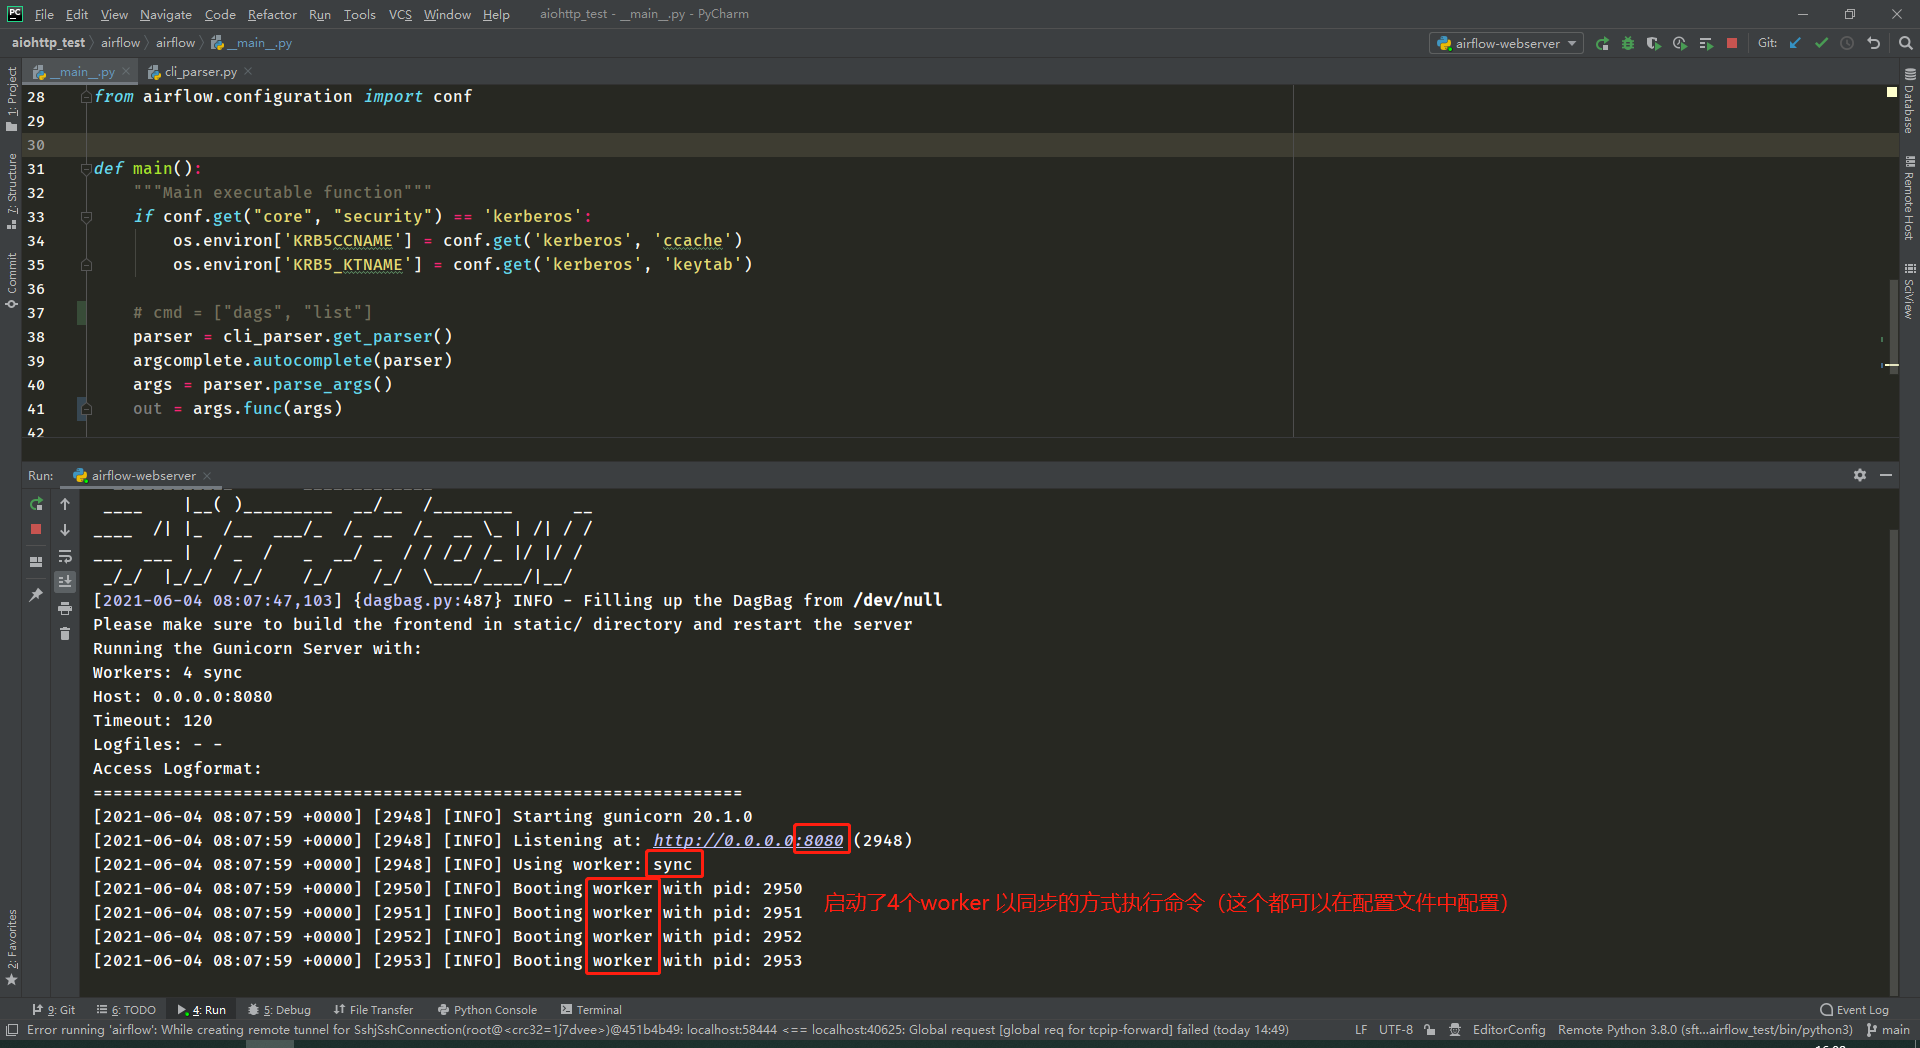Run with coverage toolbar icon
The image size is (1920, 1048).
(1654, 43)
